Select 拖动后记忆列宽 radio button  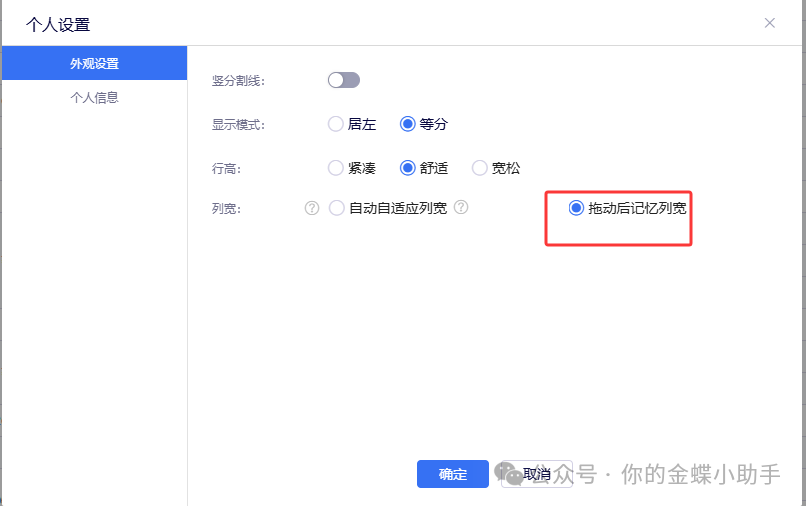pos(576,208)
